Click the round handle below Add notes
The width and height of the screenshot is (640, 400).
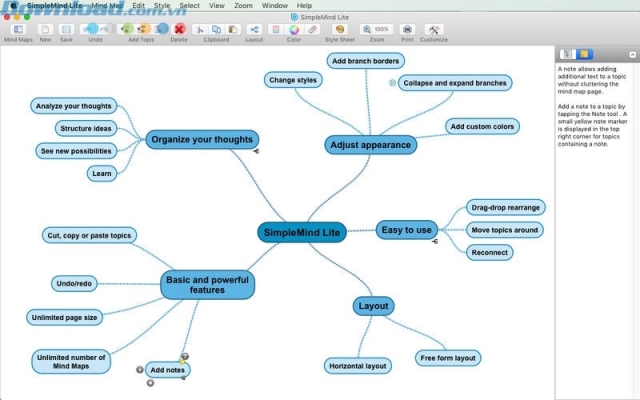(x=150, y=383)
